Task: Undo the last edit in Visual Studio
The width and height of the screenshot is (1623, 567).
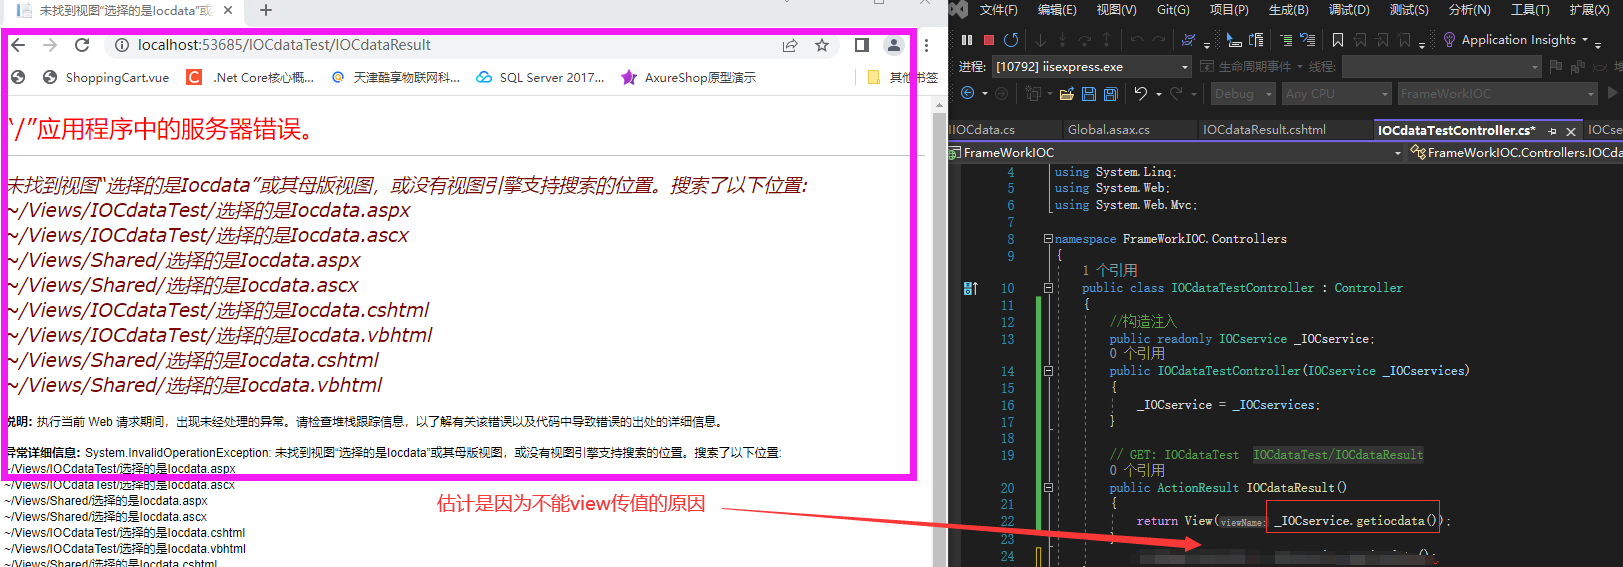Action: pyautogui.click(x=1140, y=93)
